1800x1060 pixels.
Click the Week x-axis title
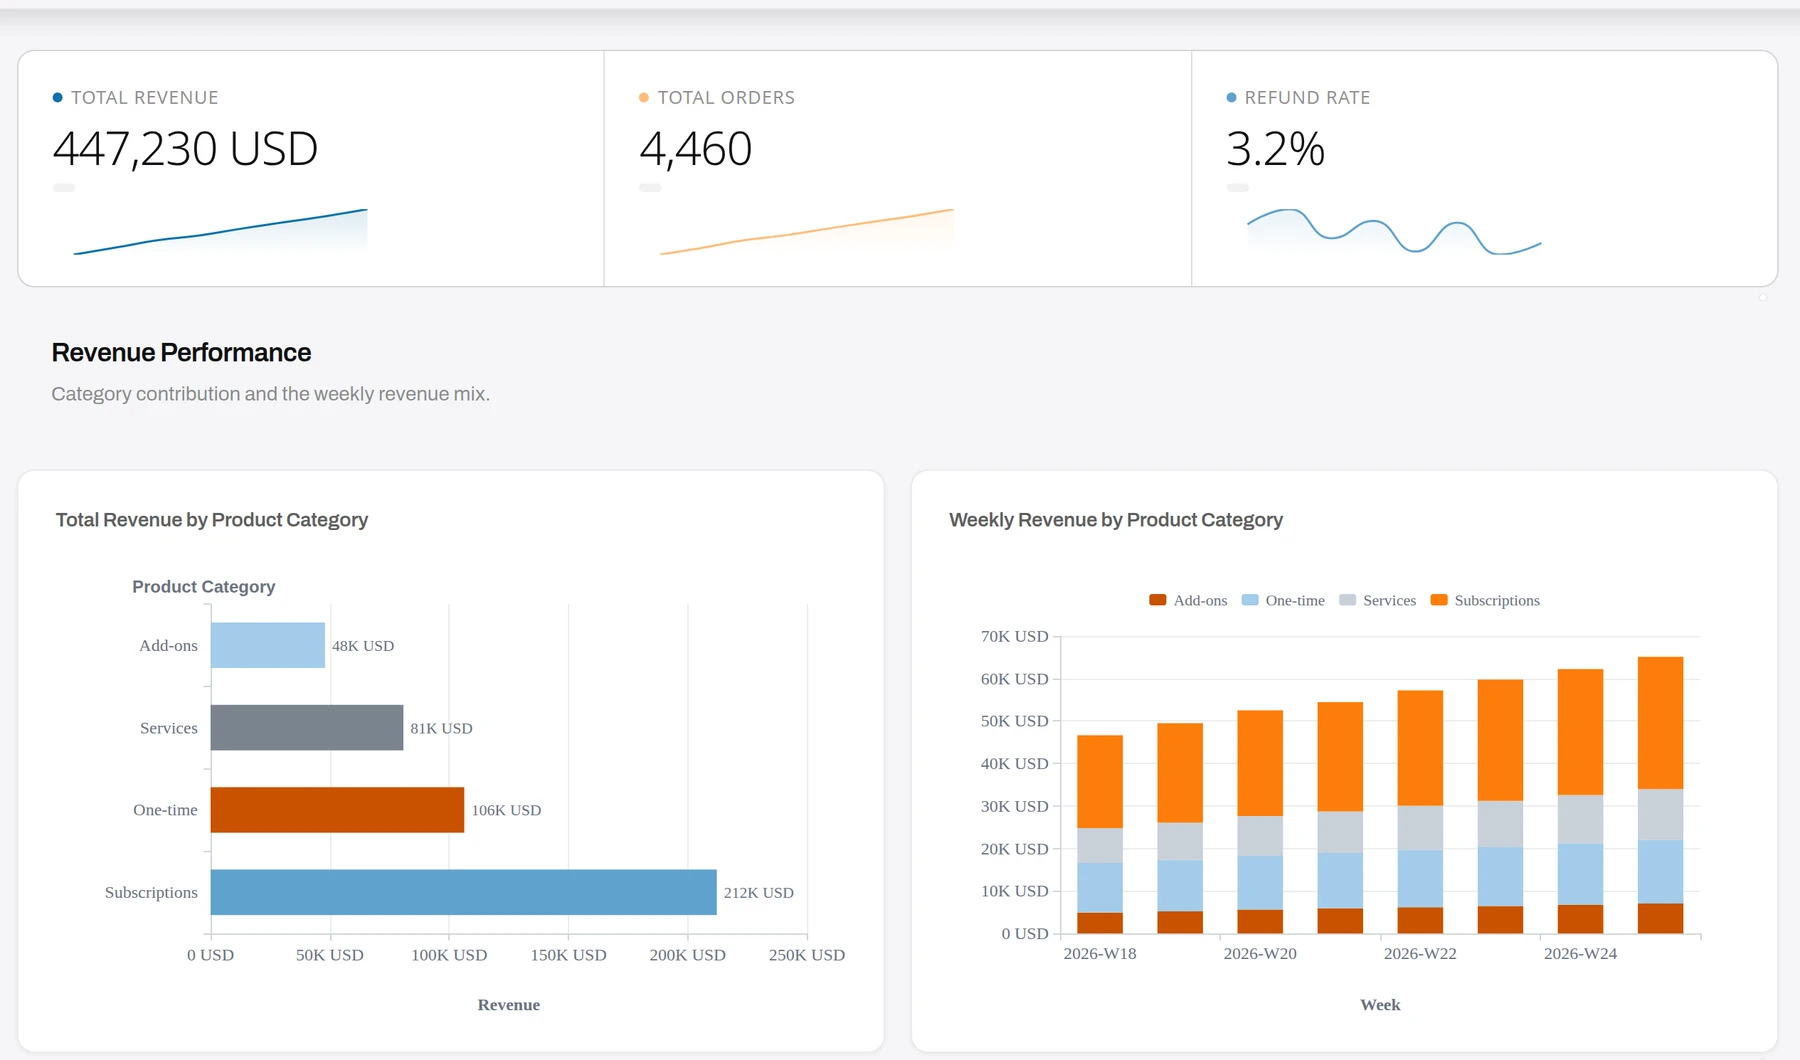pyautogui.click(x=1380, y=1005)
